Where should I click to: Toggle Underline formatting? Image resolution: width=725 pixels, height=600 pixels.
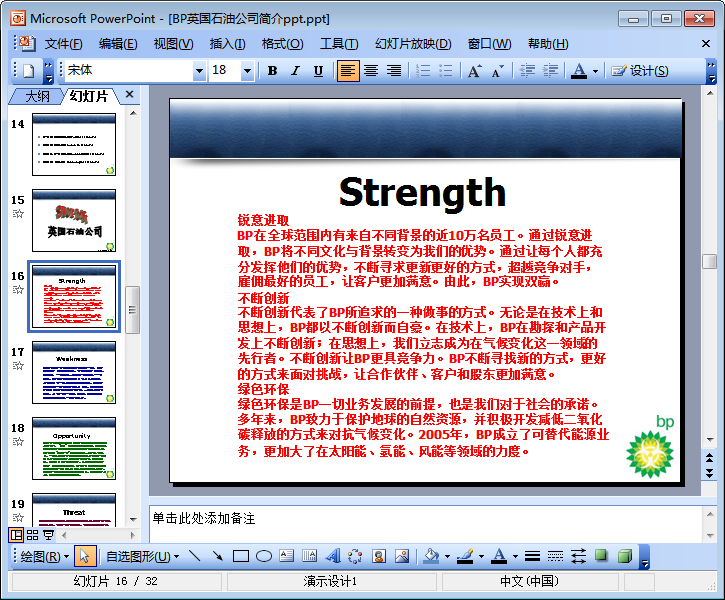tap(318, 71)
